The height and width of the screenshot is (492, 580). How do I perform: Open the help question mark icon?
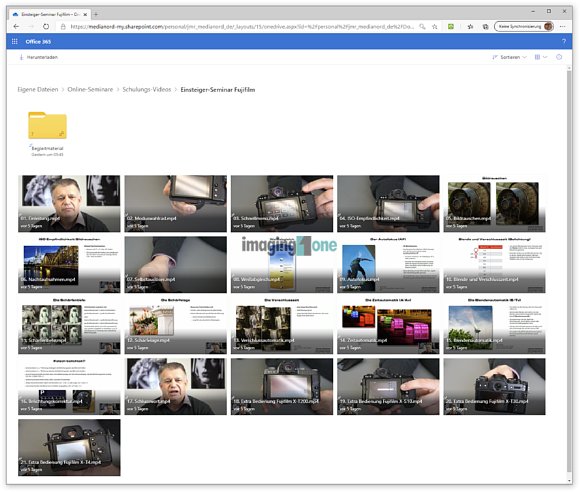(x=564, y=41)
